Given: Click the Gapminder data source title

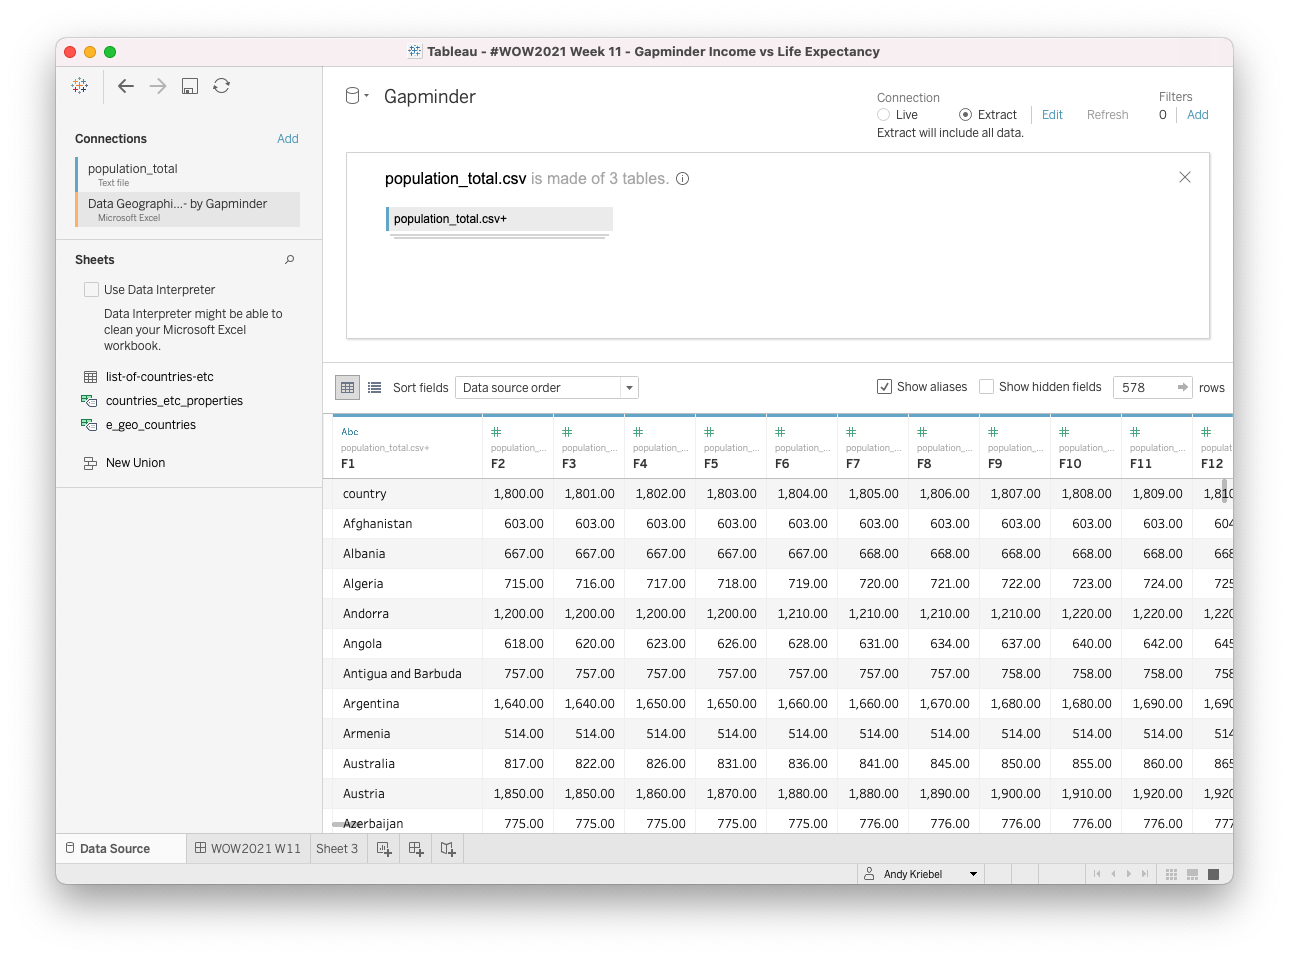Looking at the screenshot, I should click(430, 97).
